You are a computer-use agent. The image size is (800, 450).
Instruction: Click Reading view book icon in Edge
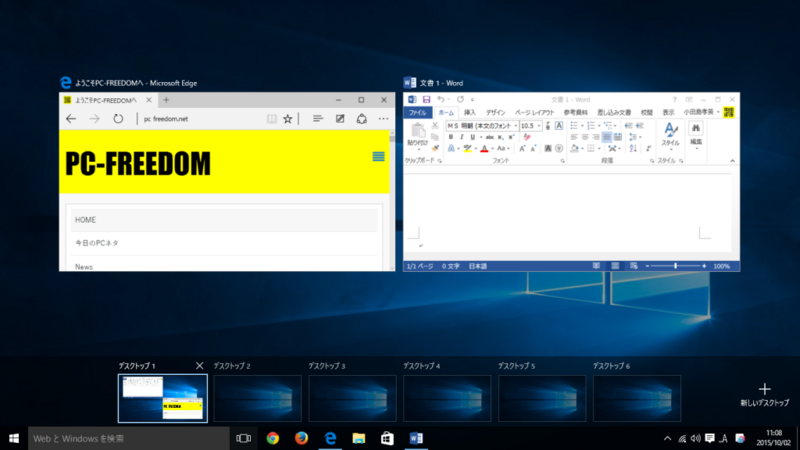tap(272, 119)
